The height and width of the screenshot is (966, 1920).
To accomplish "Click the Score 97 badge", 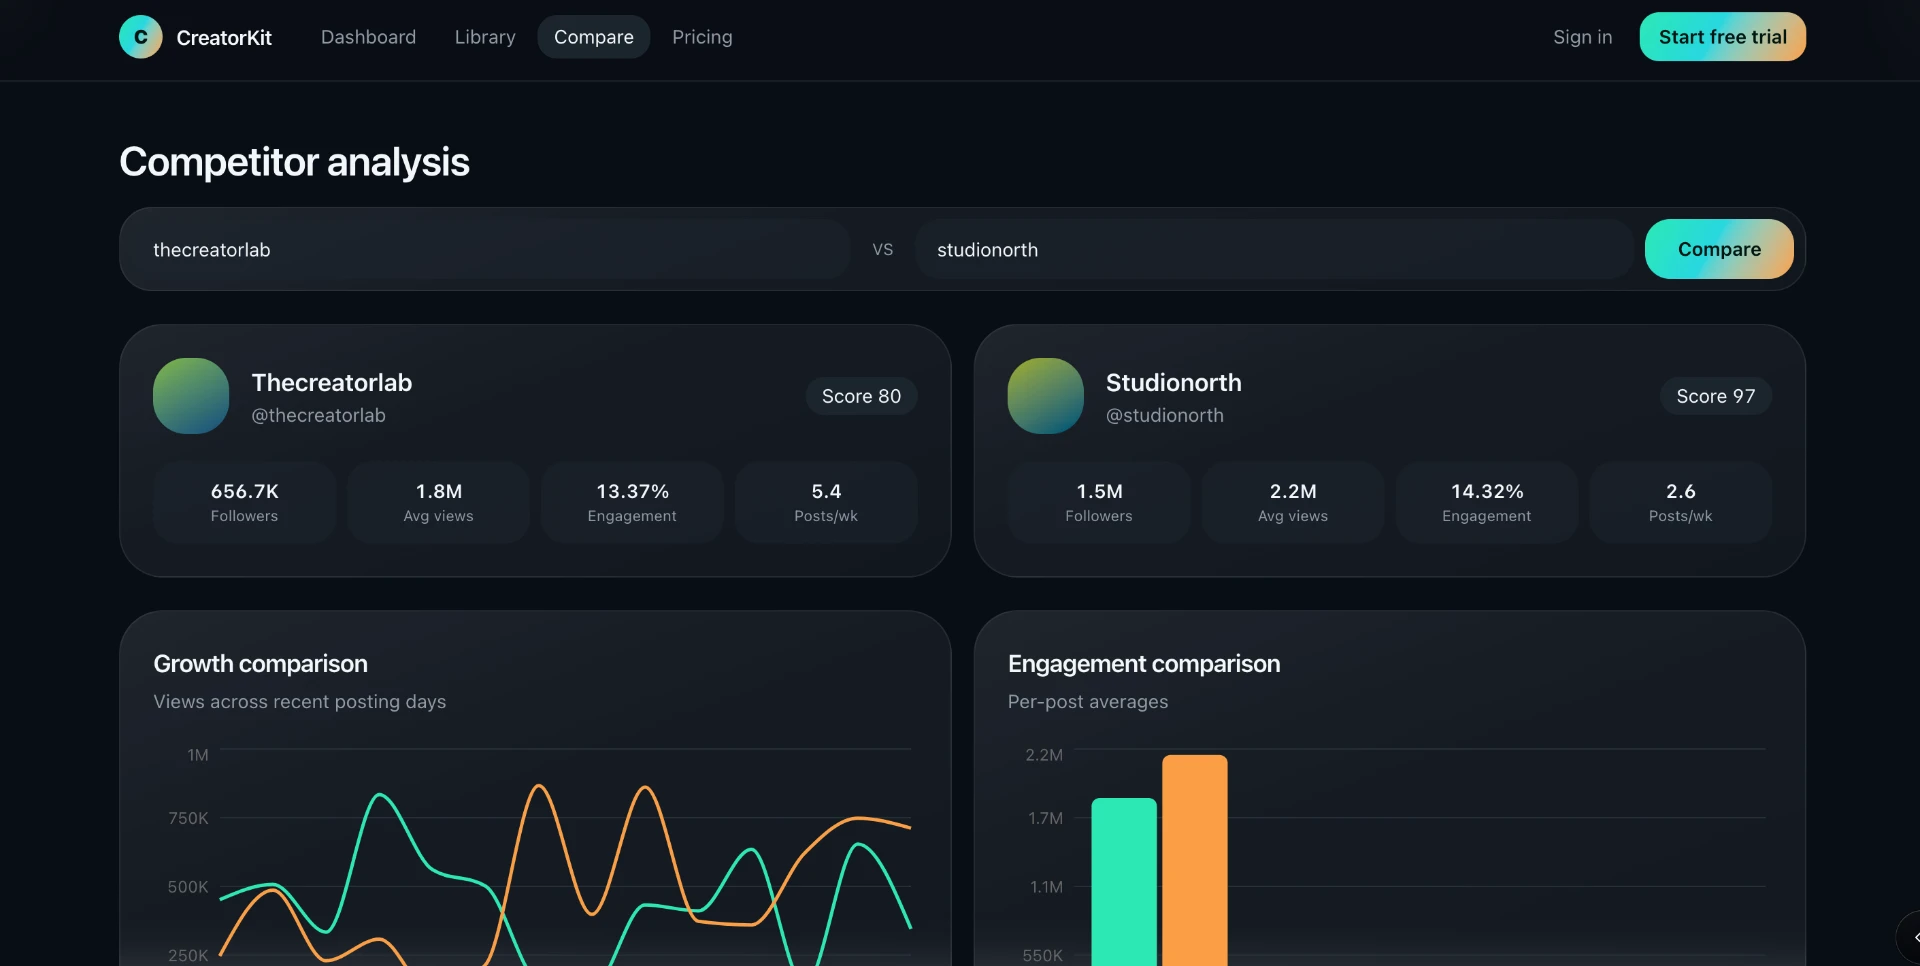I will (x=1716, y=396).
